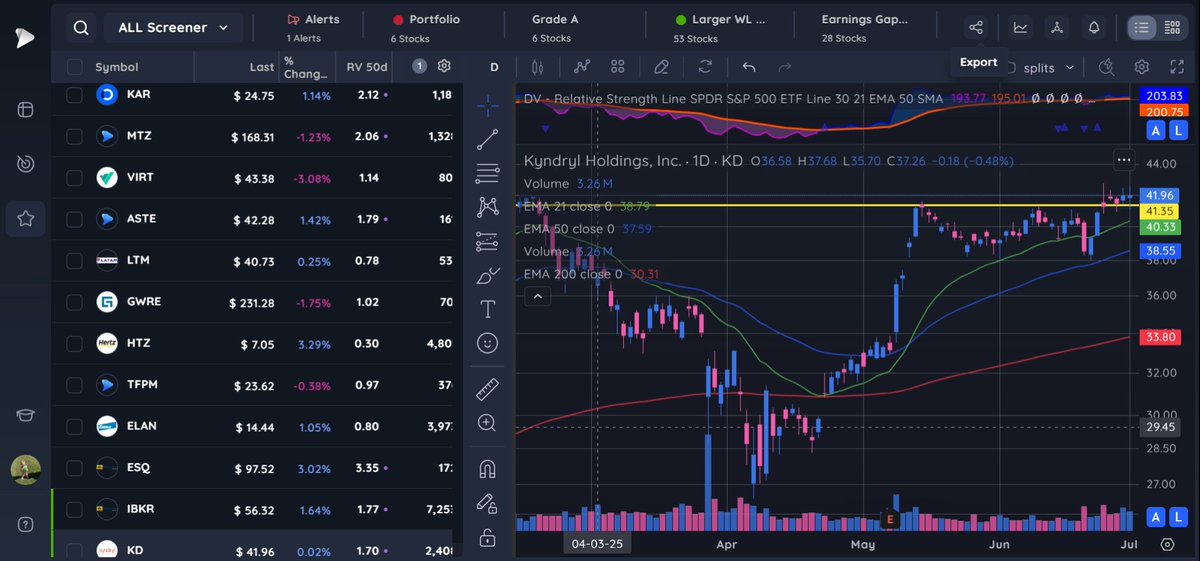Image resolution: width=1200 pixels, height=561 pixels.
Task: Check the GWRE row checkbox
Action: 74,302
